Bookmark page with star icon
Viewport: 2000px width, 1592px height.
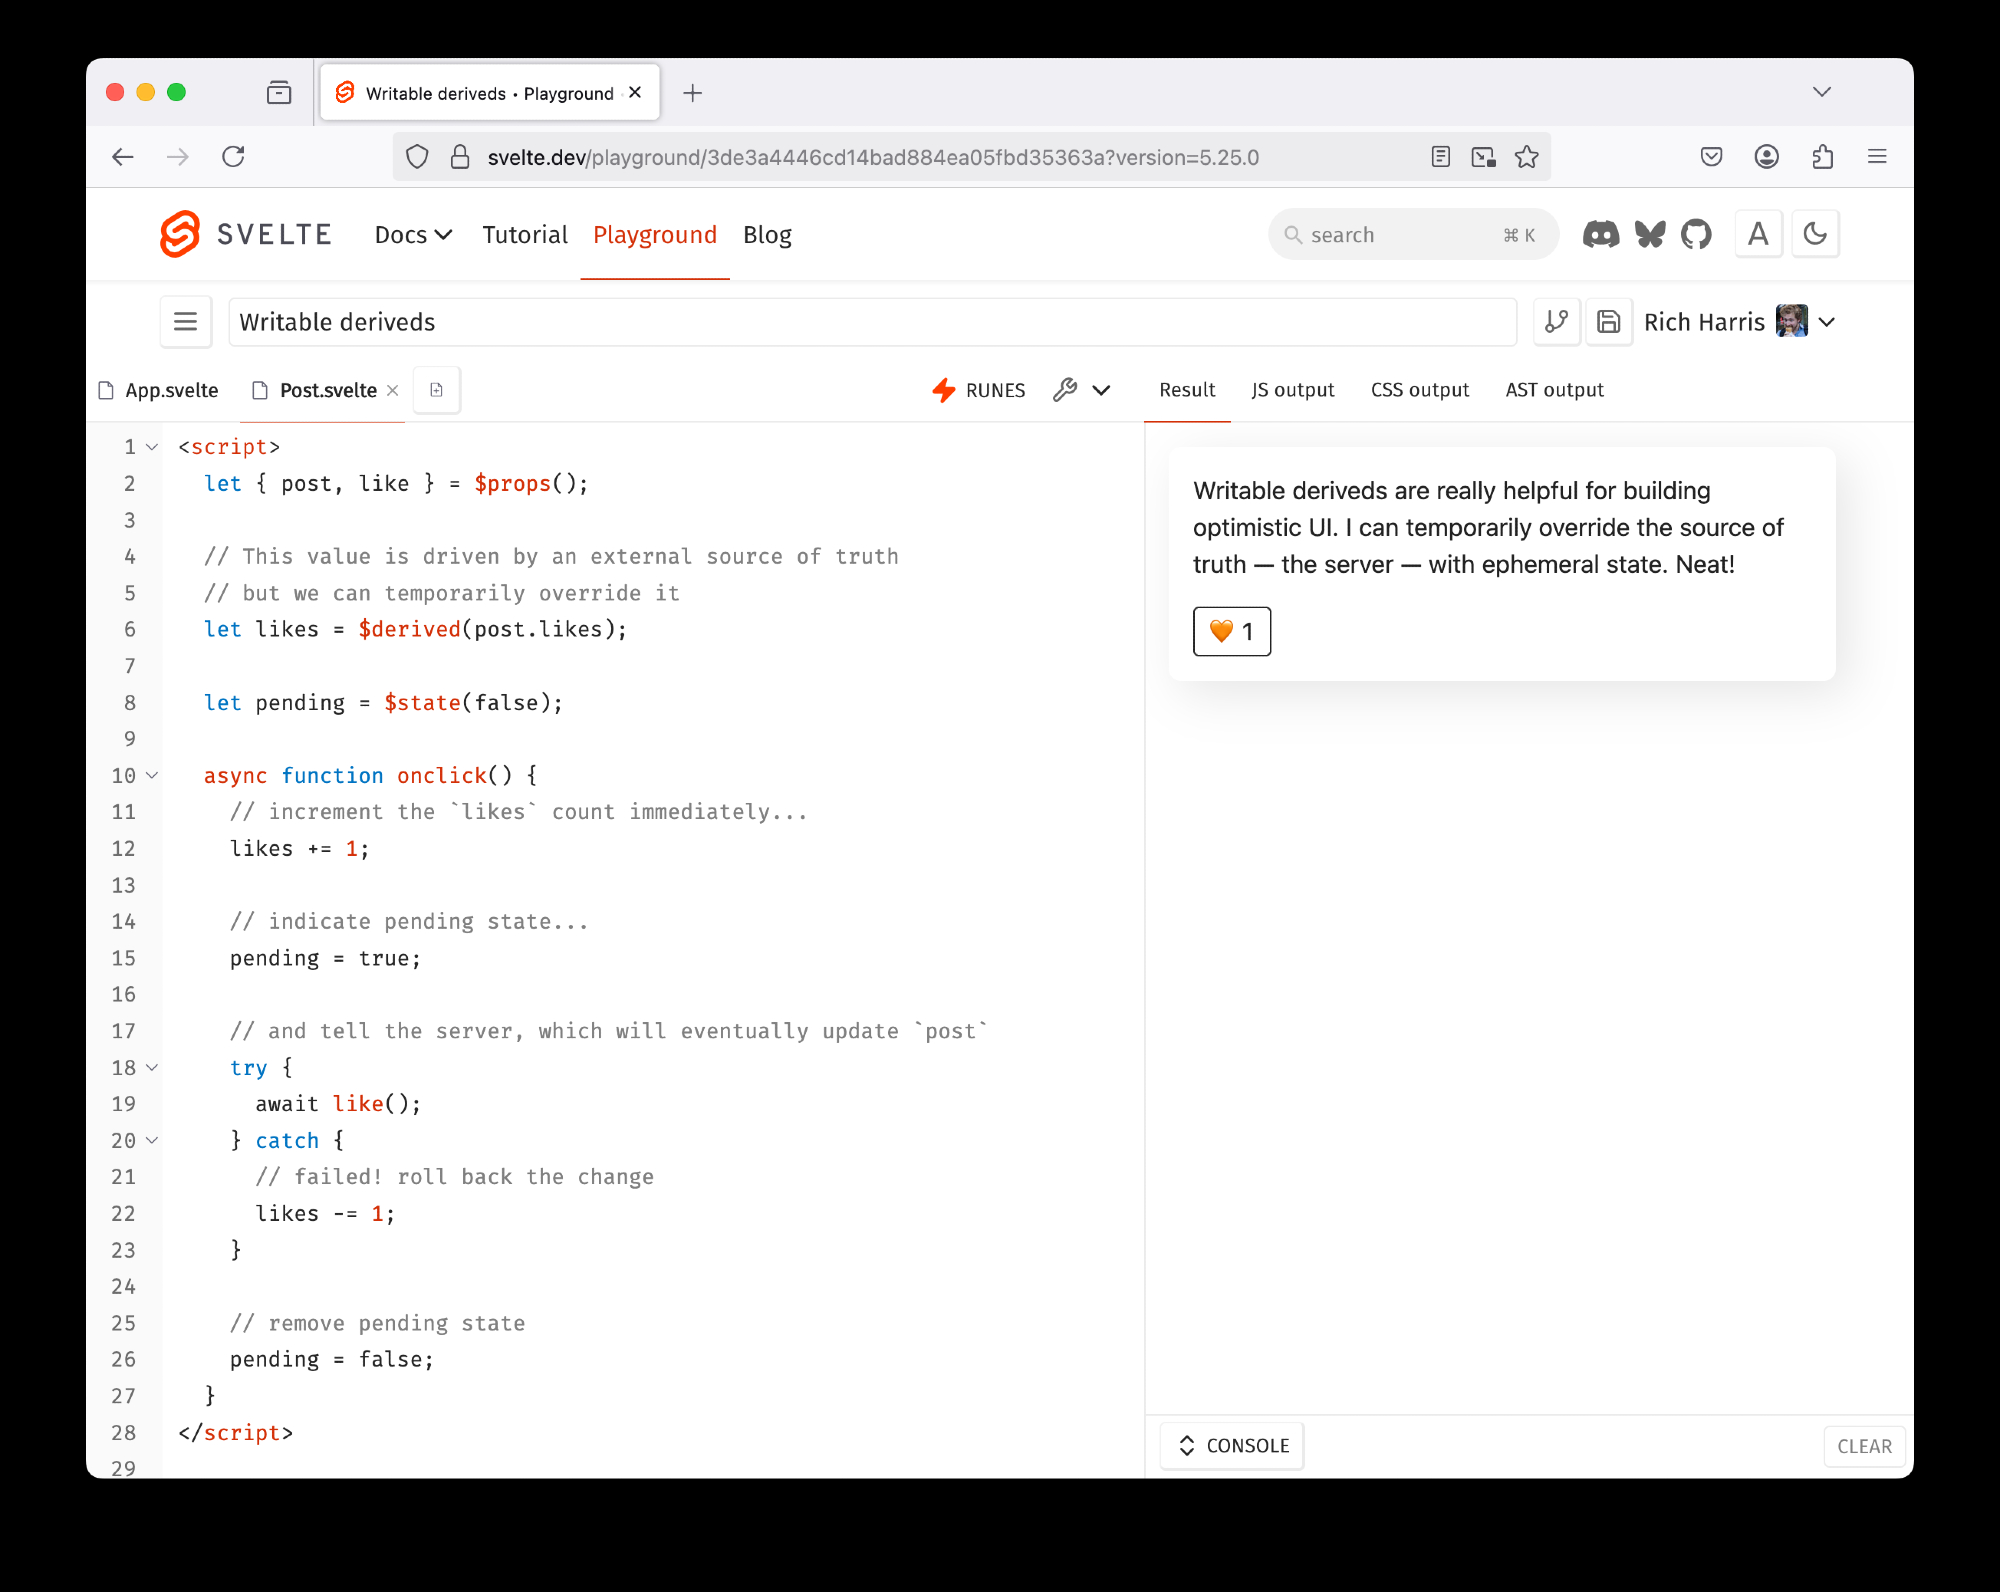click(1526, 157)
